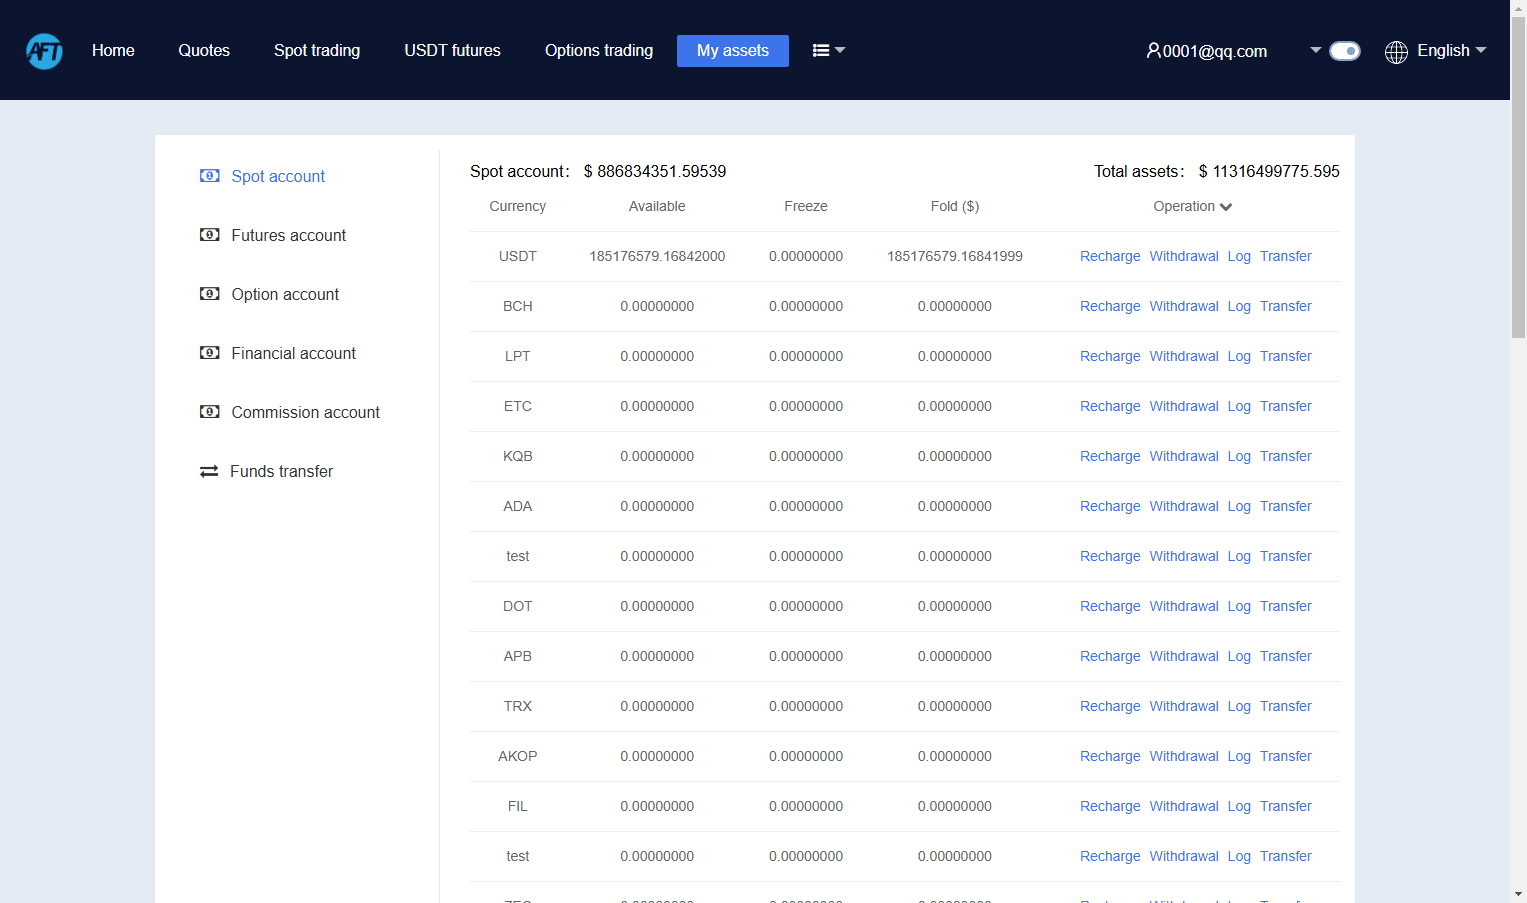
Task: Click the Funds transfer arrows icon
Action: click(x=209, y=471)
